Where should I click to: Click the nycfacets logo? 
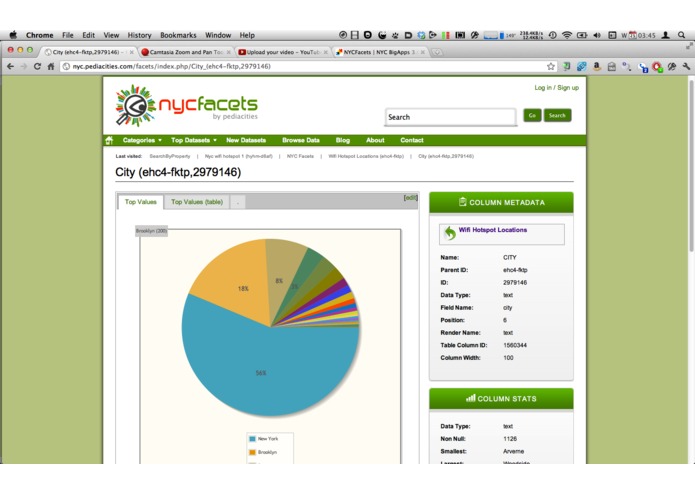(186, 105)
